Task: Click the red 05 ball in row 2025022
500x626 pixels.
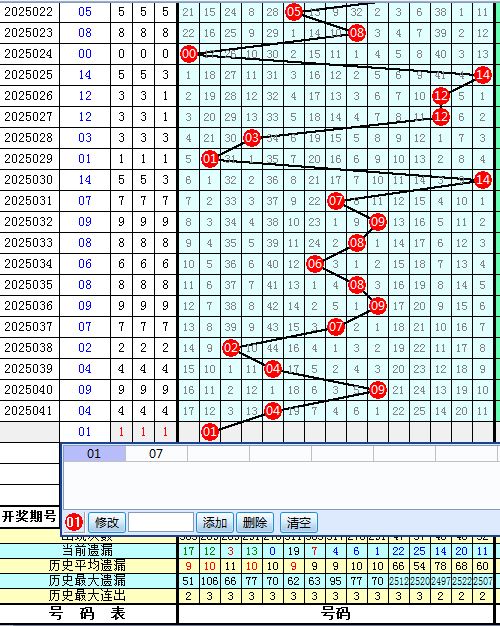Action: (x=294, y=12)
